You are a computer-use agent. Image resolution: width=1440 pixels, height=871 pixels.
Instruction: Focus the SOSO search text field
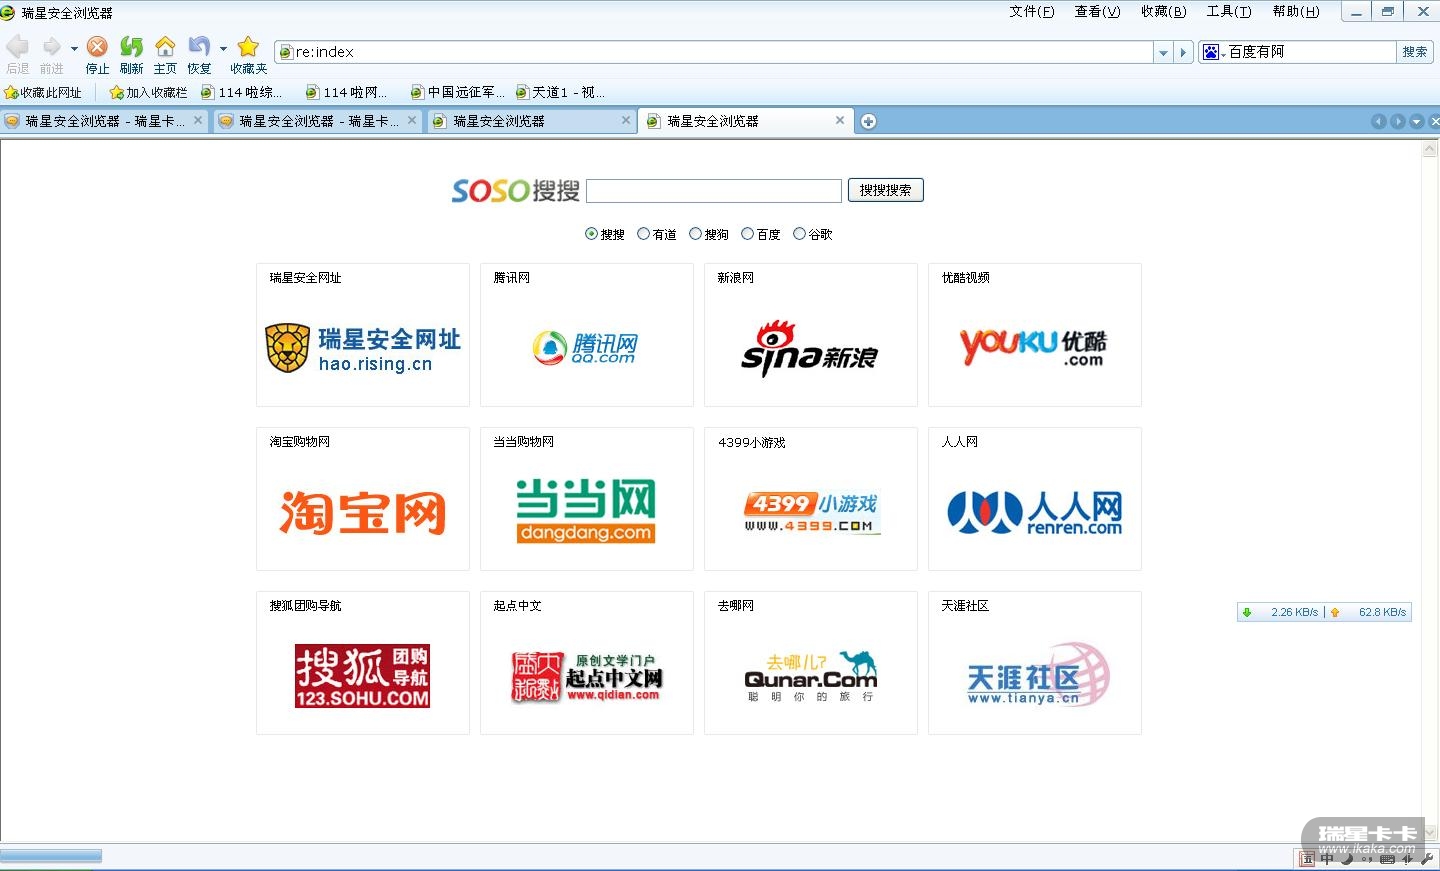[714, 190]
